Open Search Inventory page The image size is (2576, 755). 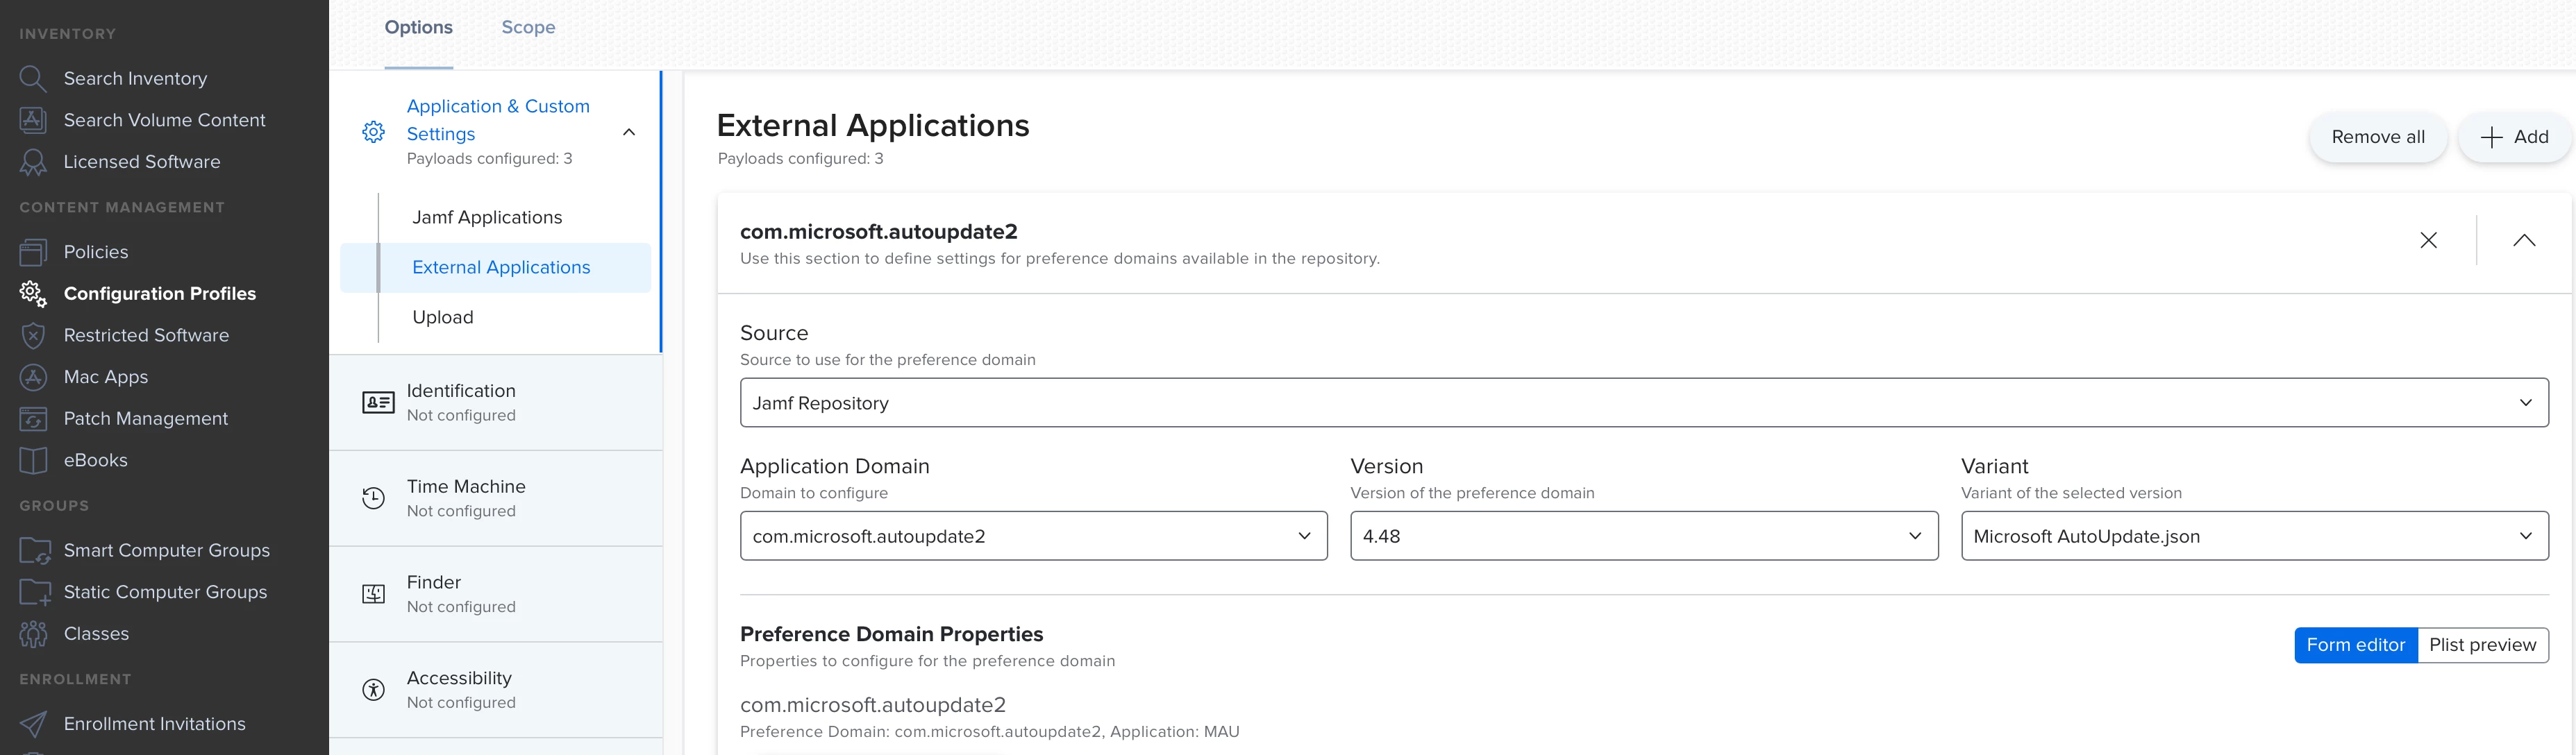135,78
